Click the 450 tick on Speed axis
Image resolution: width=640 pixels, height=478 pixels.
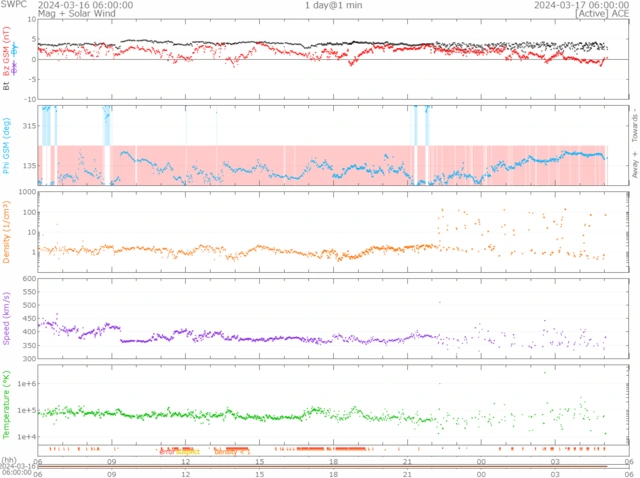point(29,318)
